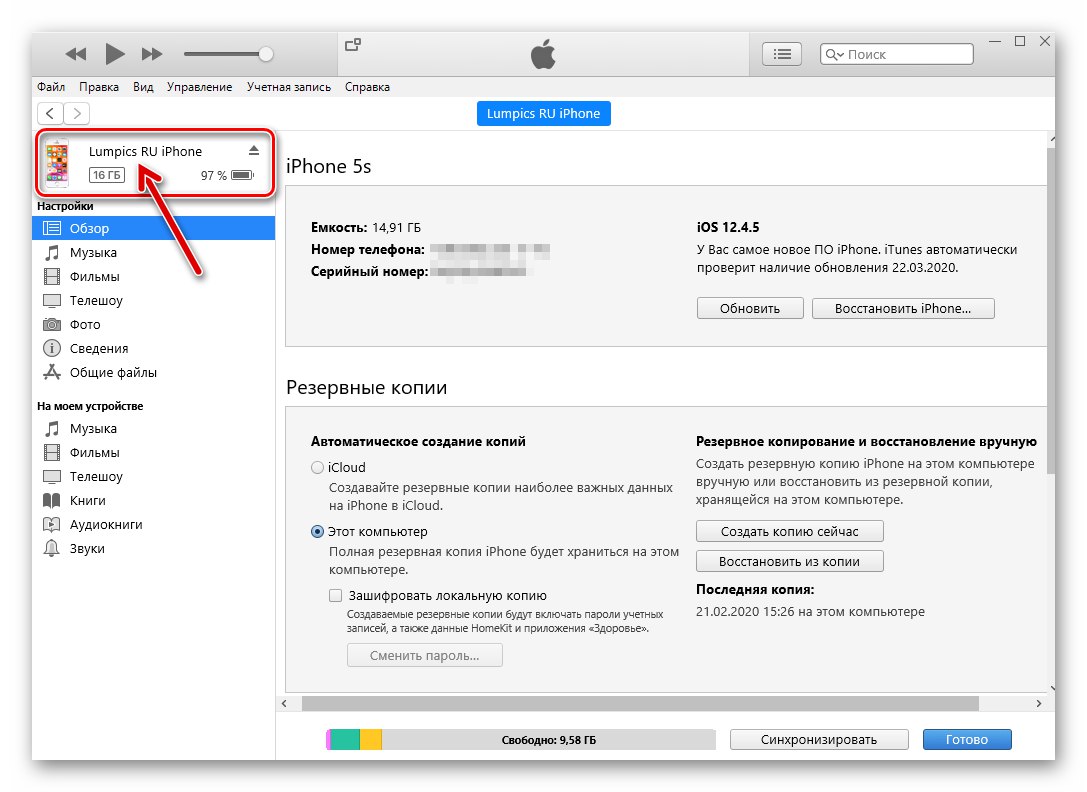
Task: Click Создать копию сейчас
Action: [x=789, y=531]
